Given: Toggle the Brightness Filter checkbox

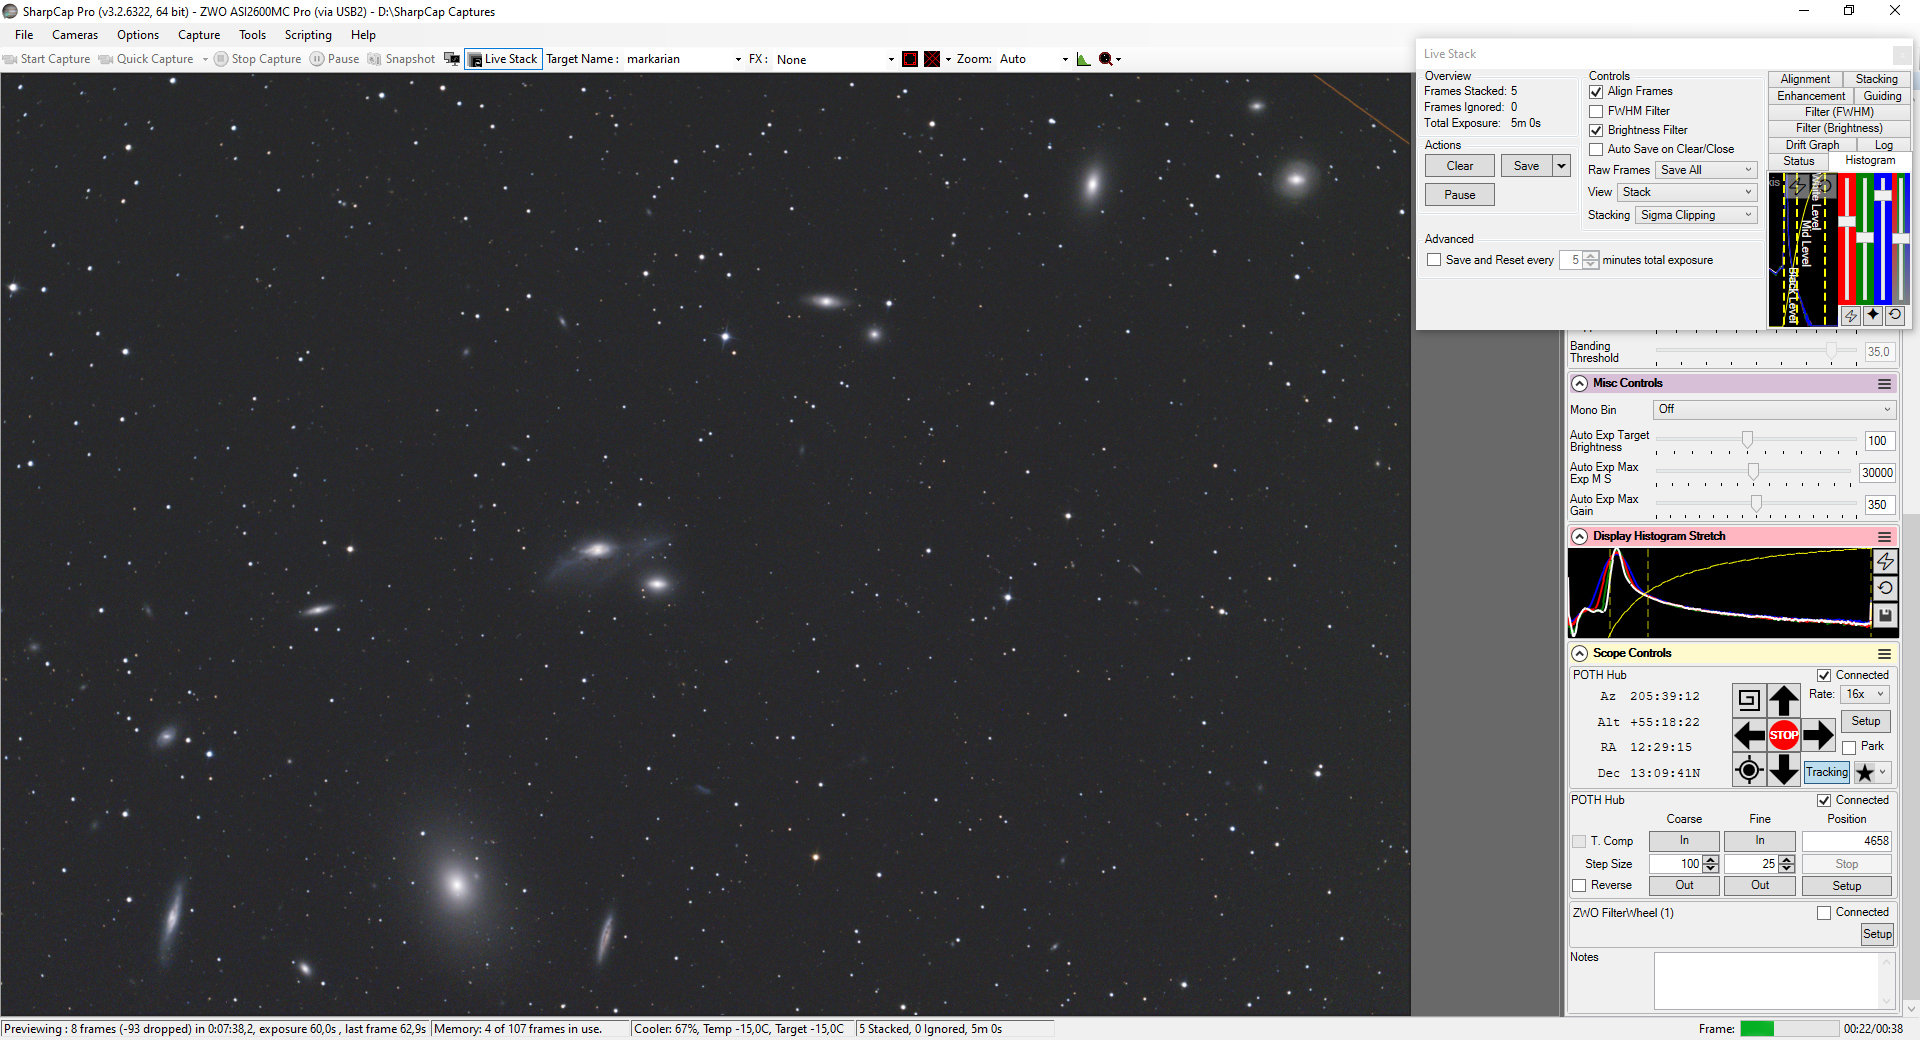Looking at the screenshot, I should (1596, 130).
